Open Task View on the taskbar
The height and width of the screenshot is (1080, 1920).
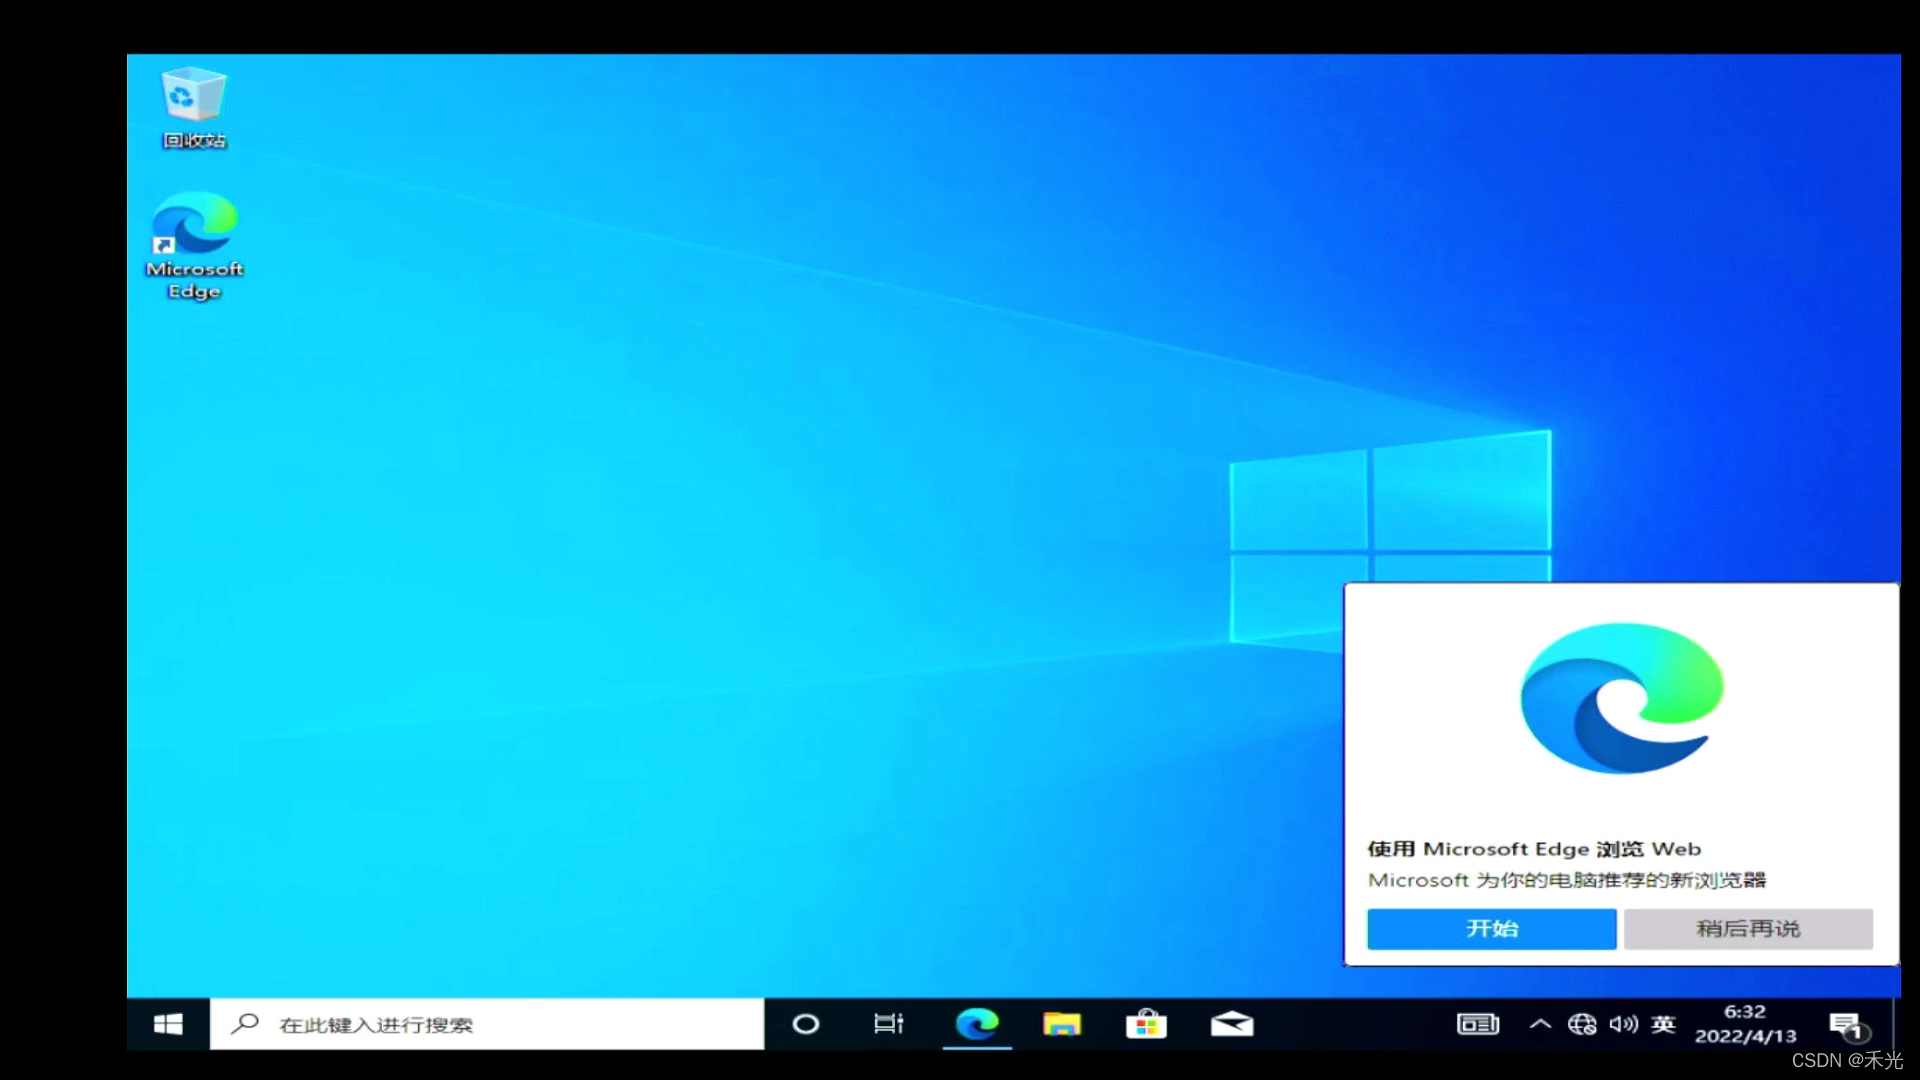[x=888, y=1024]
